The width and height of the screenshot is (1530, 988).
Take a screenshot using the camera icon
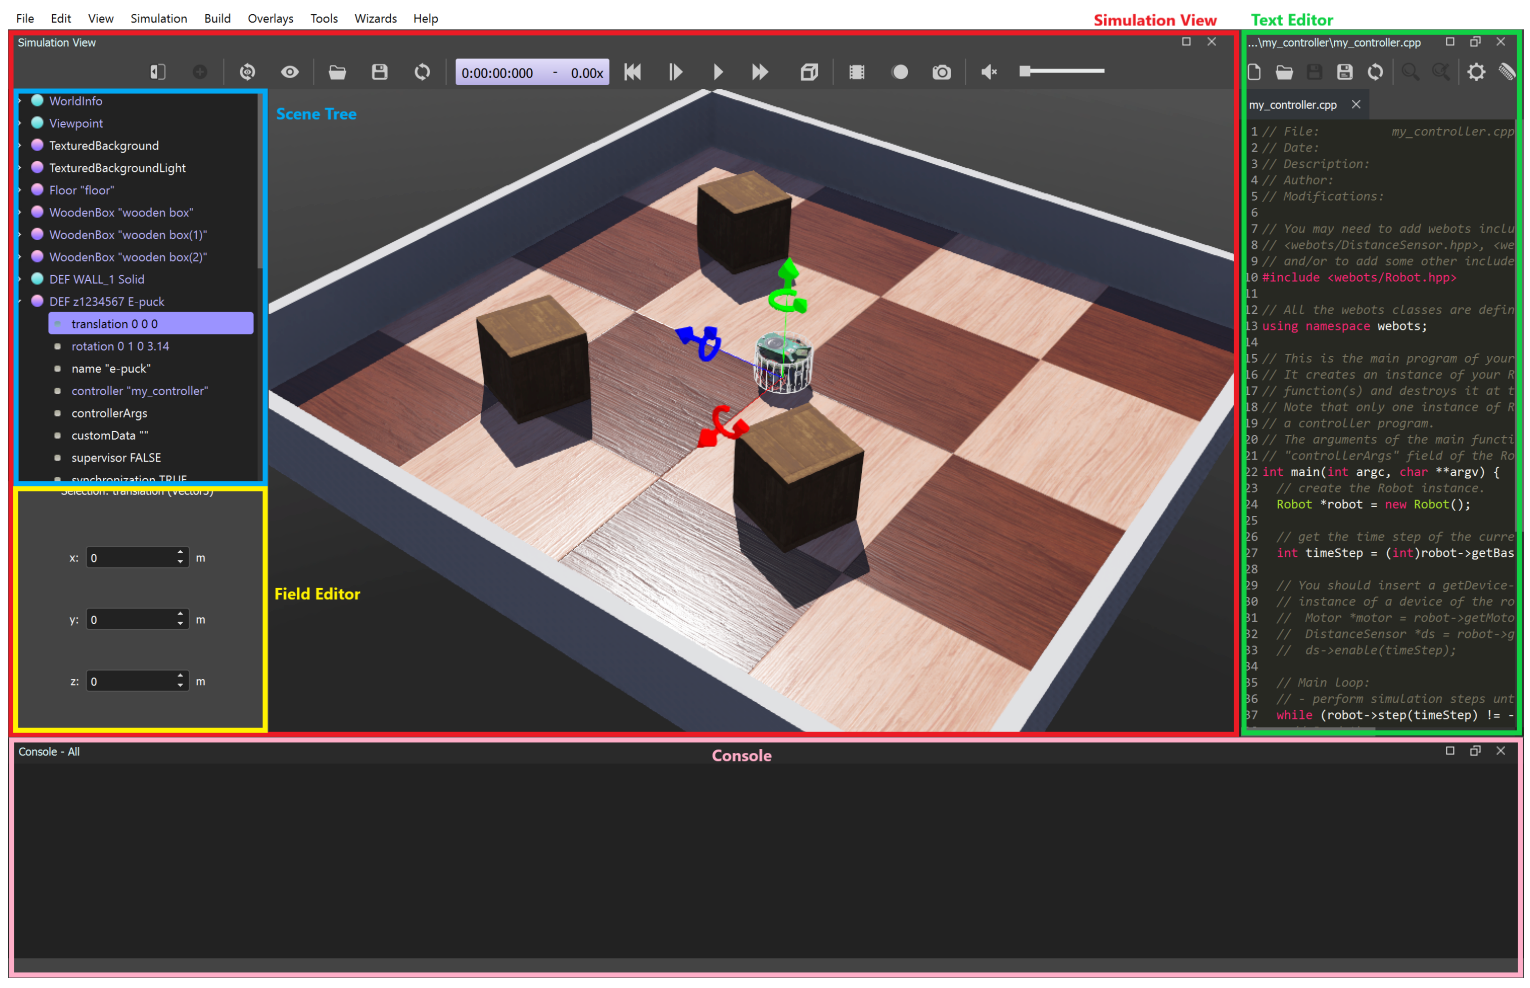coord(941,71)
